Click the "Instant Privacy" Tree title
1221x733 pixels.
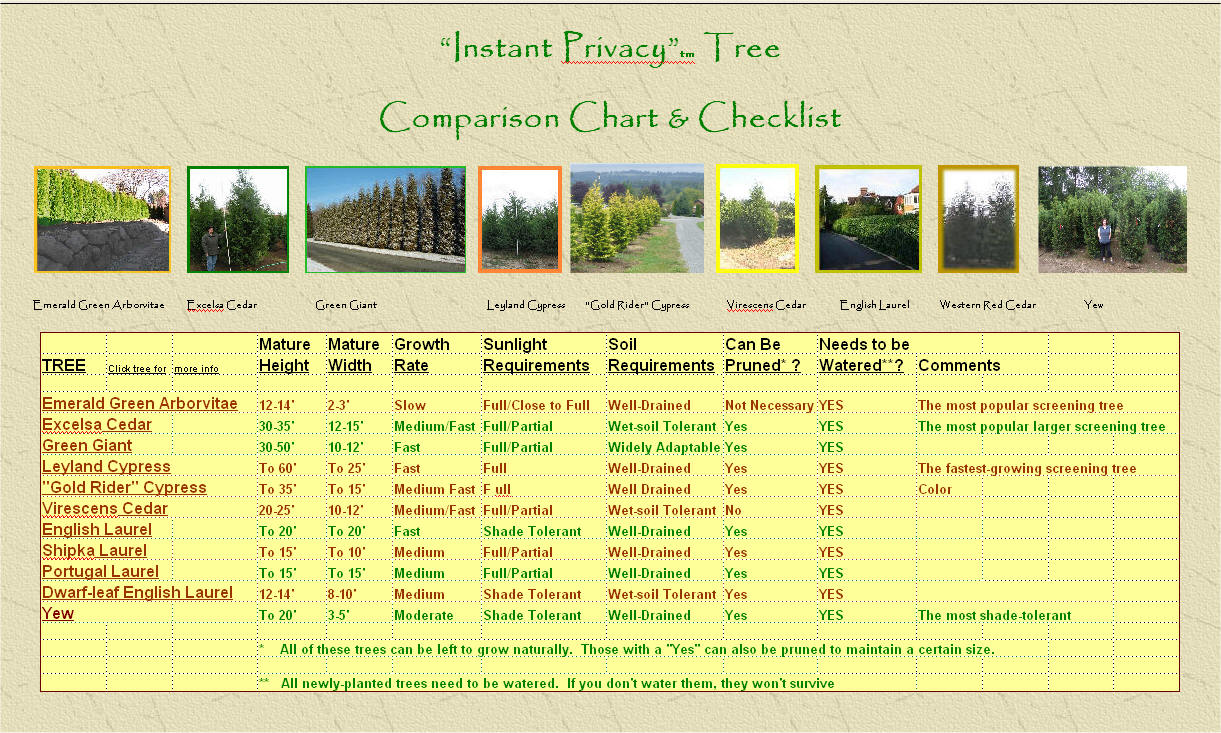pos(610,48)
